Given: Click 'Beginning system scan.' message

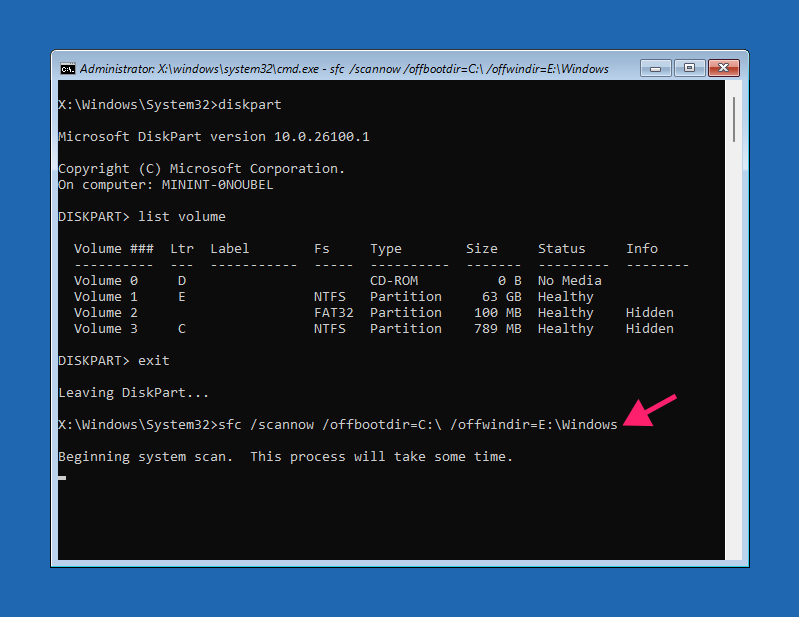Looking at the screenshot, I should pos(146,457).
